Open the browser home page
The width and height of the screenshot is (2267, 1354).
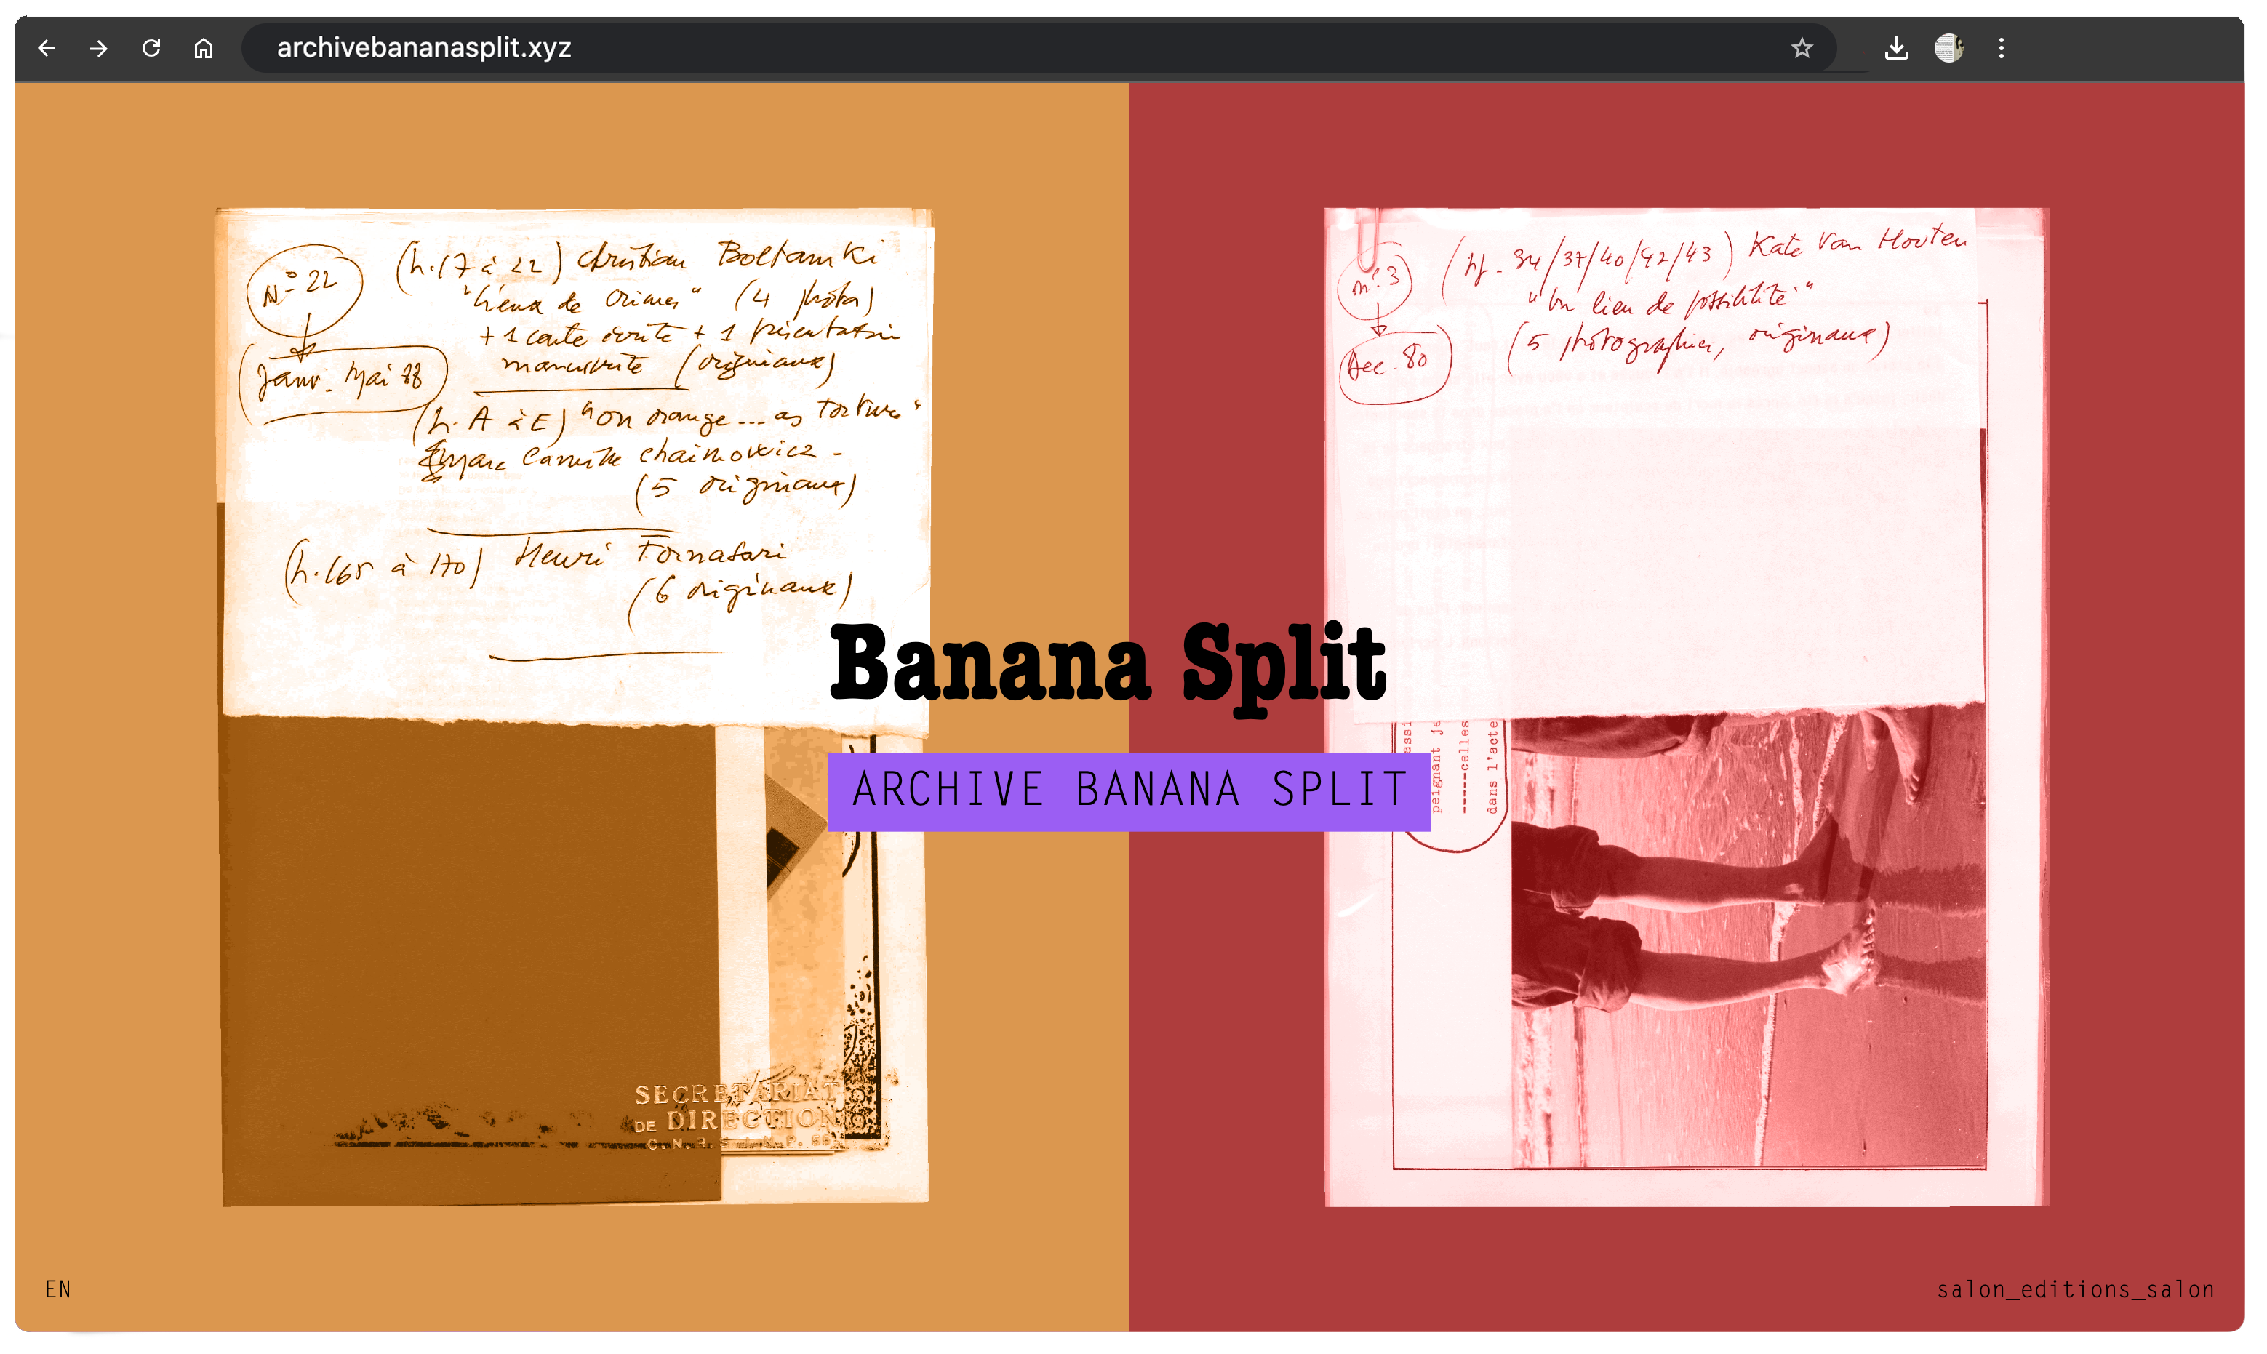[203, 48]
